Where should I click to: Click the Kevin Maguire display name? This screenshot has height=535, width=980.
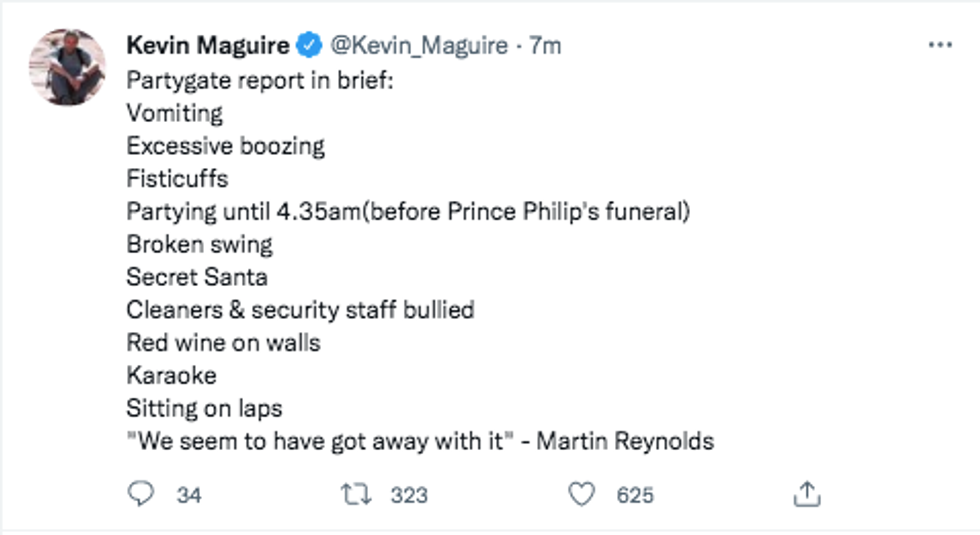208,46
